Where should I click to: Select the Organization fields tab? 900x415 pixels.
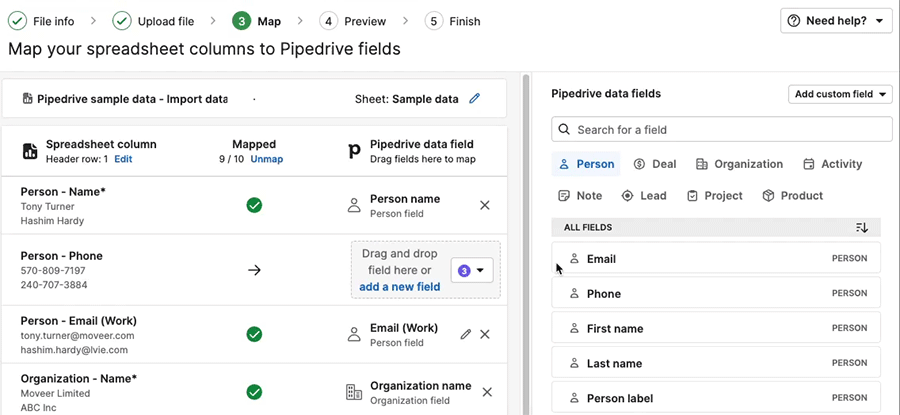coord(739,164)
